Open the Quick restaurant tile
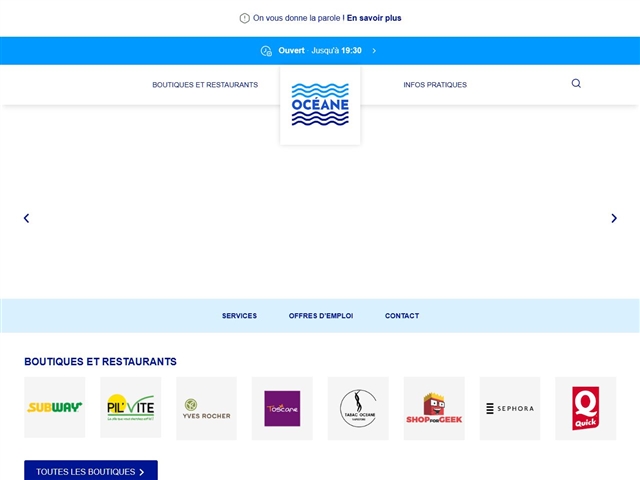640x480 pixels. click(586, 408)
